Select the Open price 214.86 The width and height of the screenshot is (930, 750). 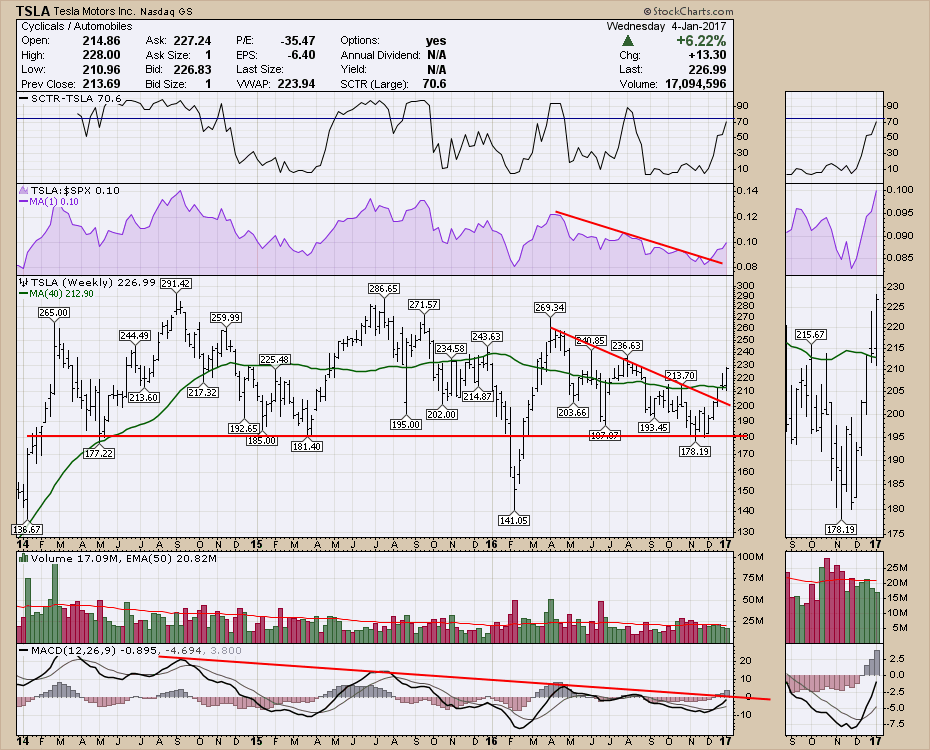pyautogui.click(x=101, y=41)
